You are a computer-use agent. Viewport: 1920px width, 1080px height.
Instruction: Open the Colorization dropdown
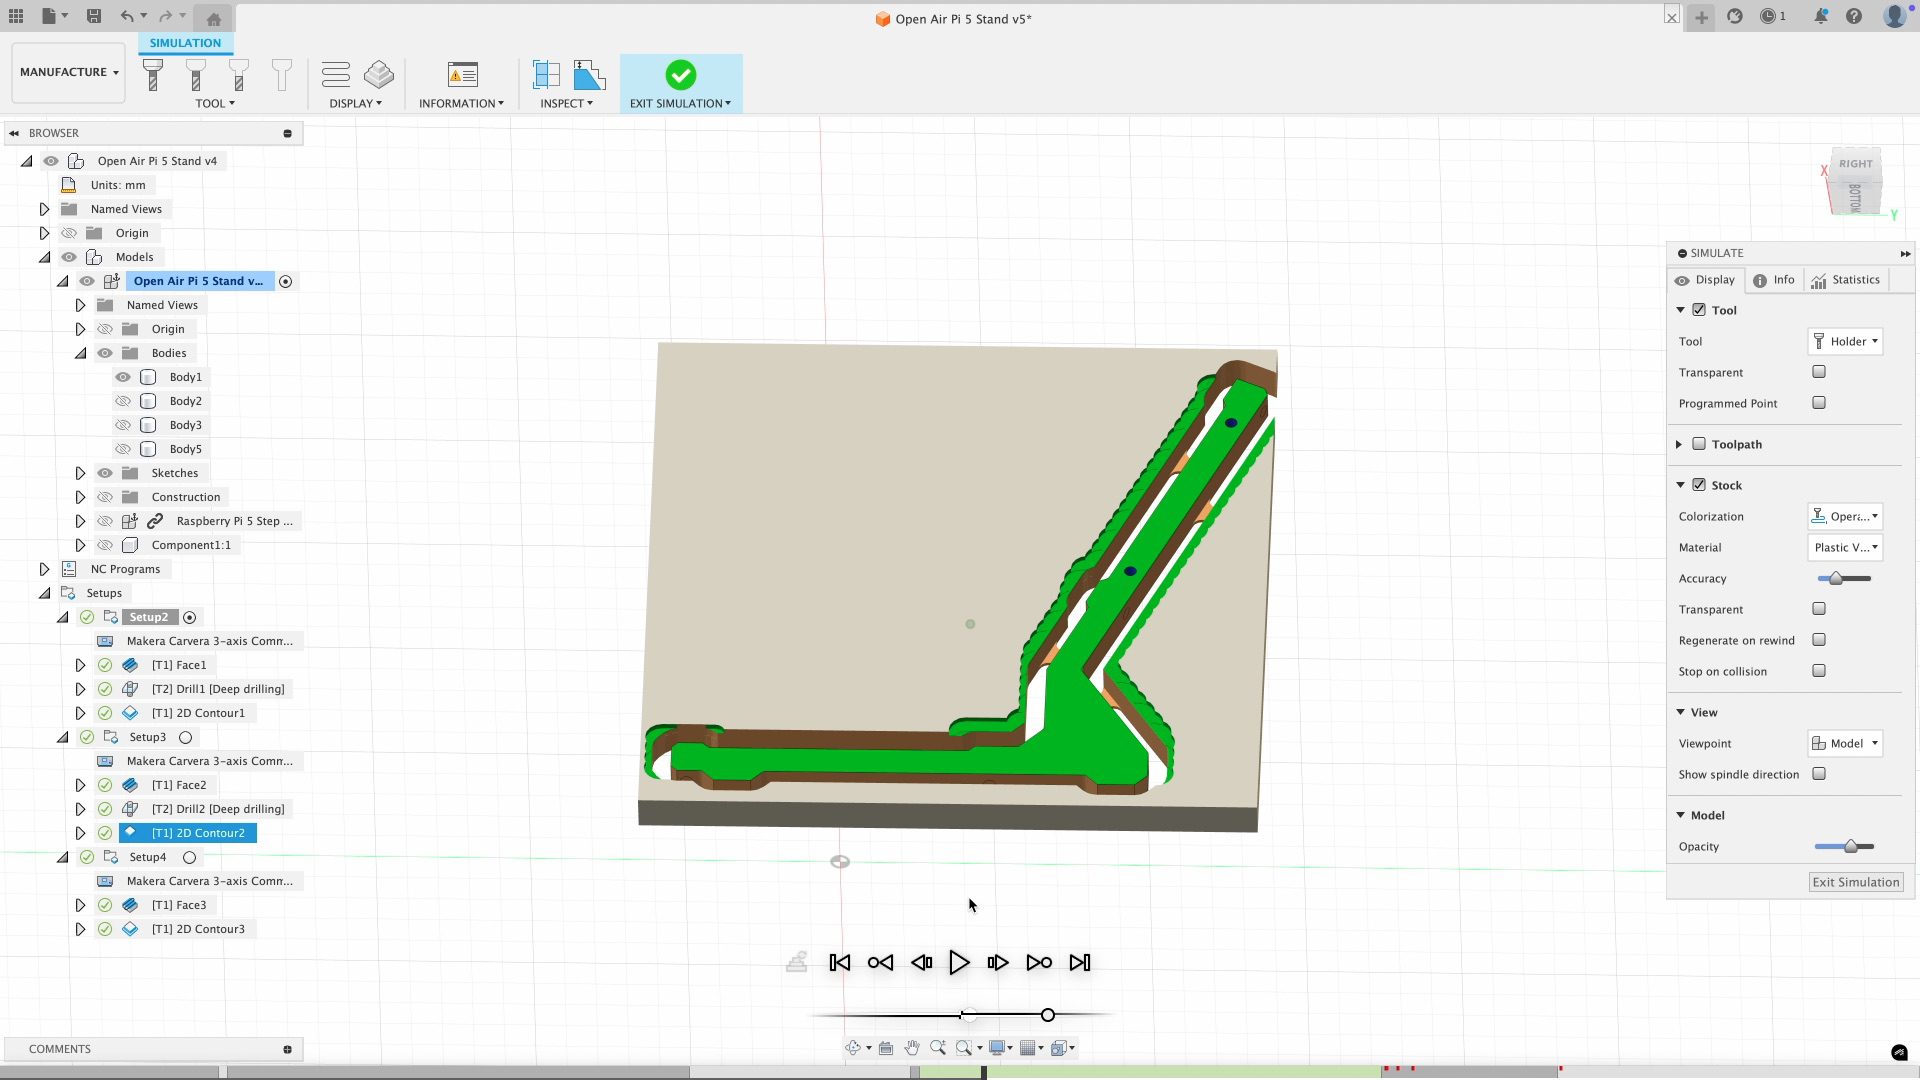coord(1845,516)
